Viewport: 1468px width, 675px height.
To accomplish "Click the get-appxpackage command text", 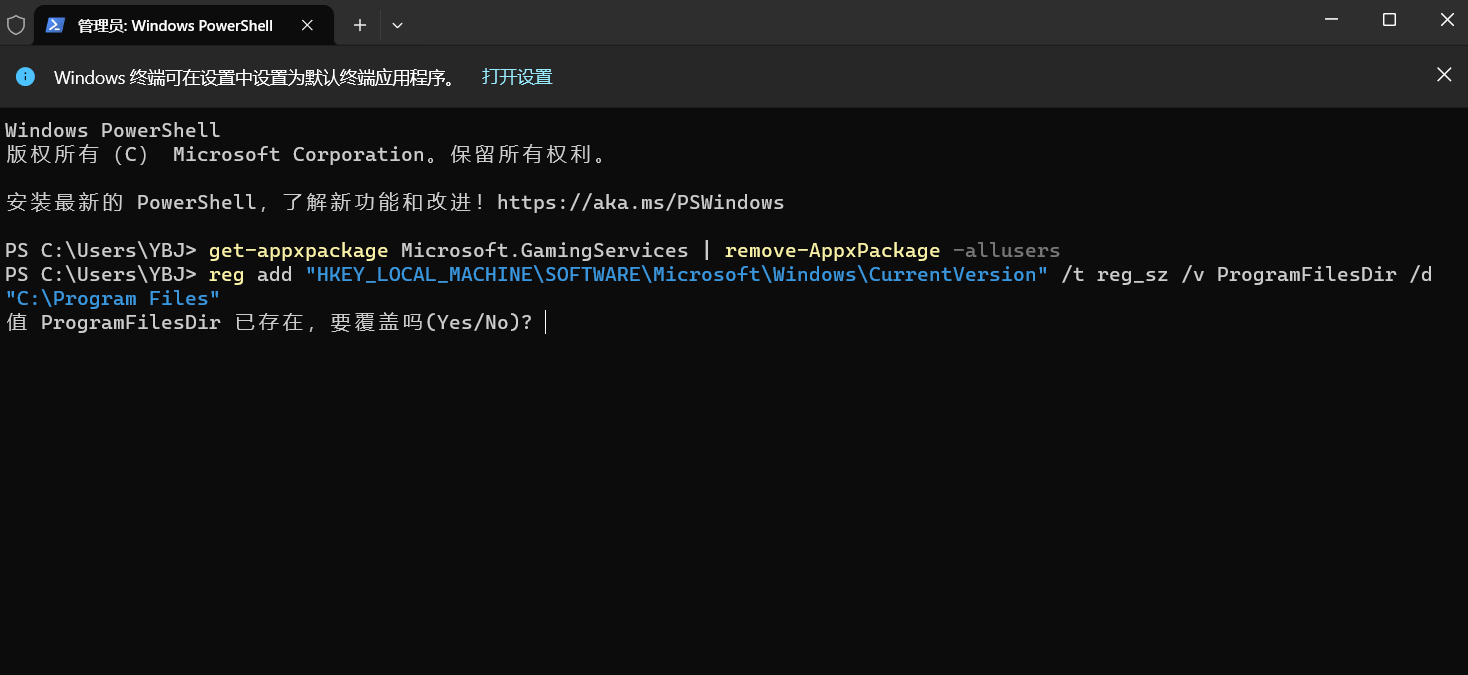I will pyautogui.click(x=297, y=250).
